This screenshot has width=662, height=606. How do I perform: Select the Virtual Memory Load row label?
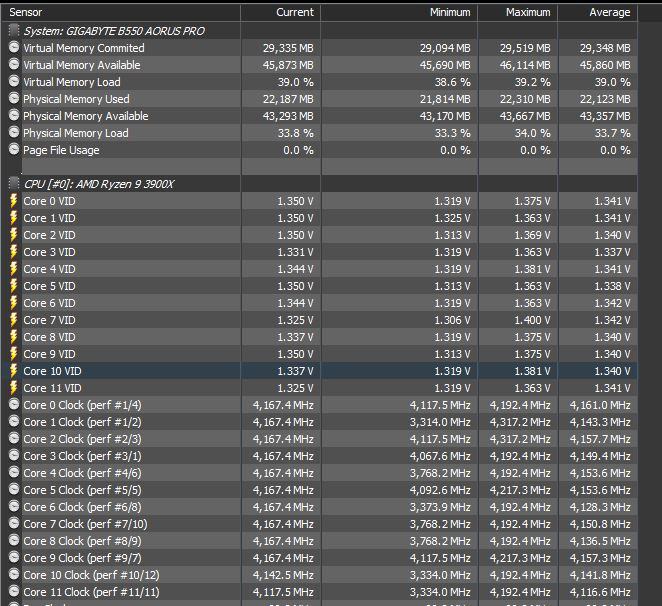point(72,82)
